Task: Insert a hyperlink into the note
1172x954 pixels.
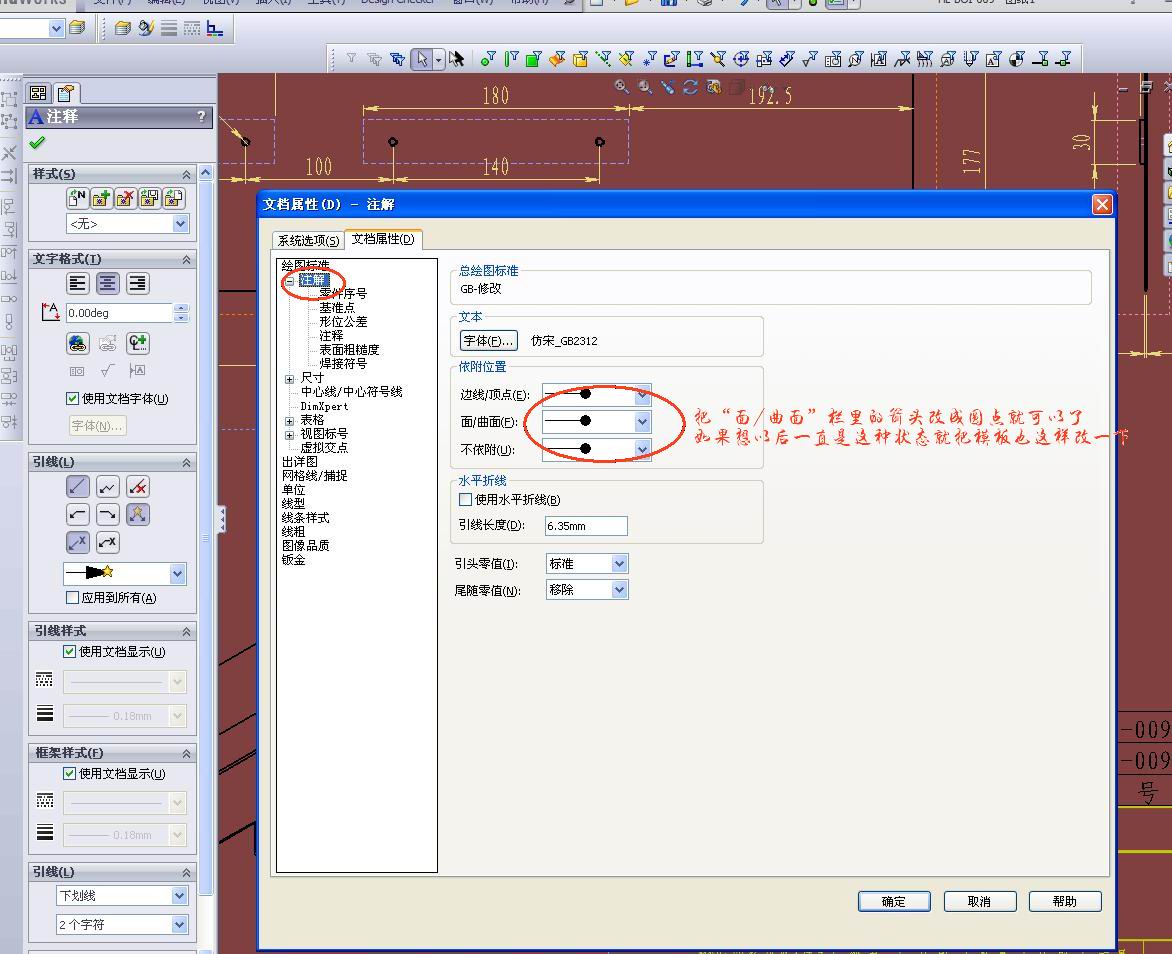Action: point(78,343)
